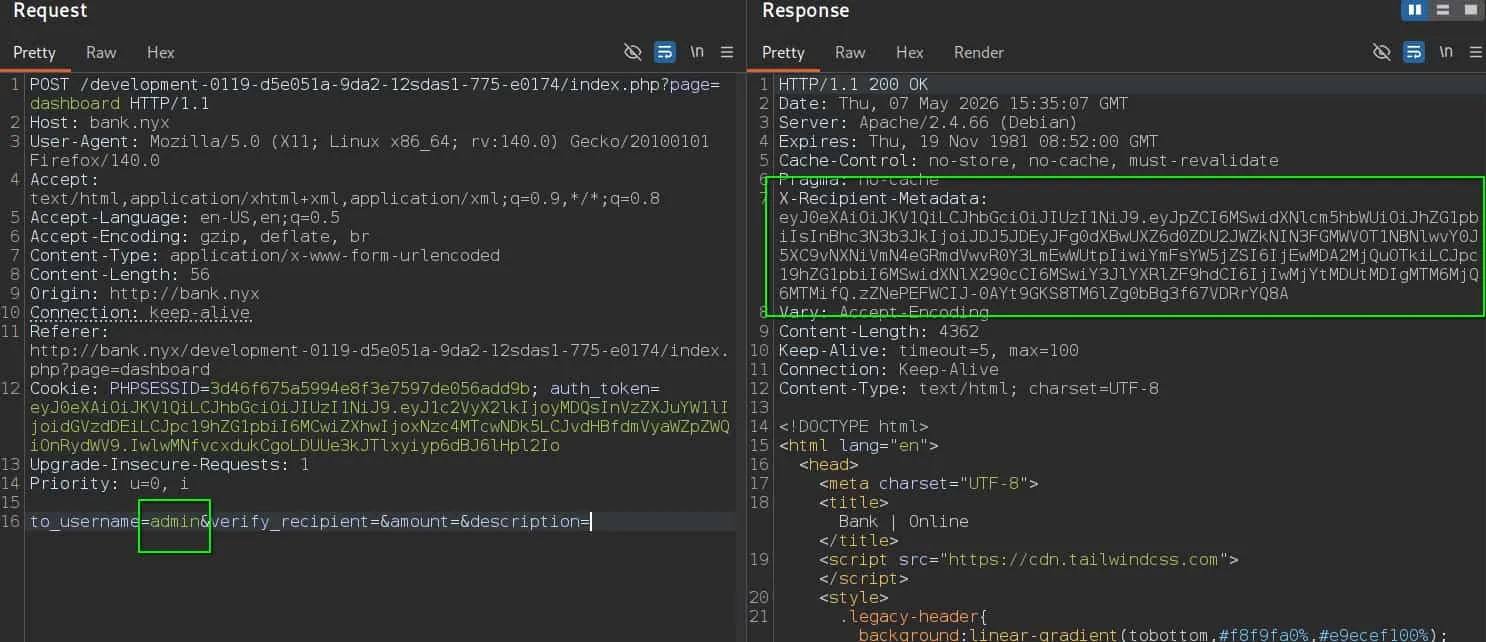
Task: Click 'Content-Length: 56' in the request
Action: tap(120, 275)
